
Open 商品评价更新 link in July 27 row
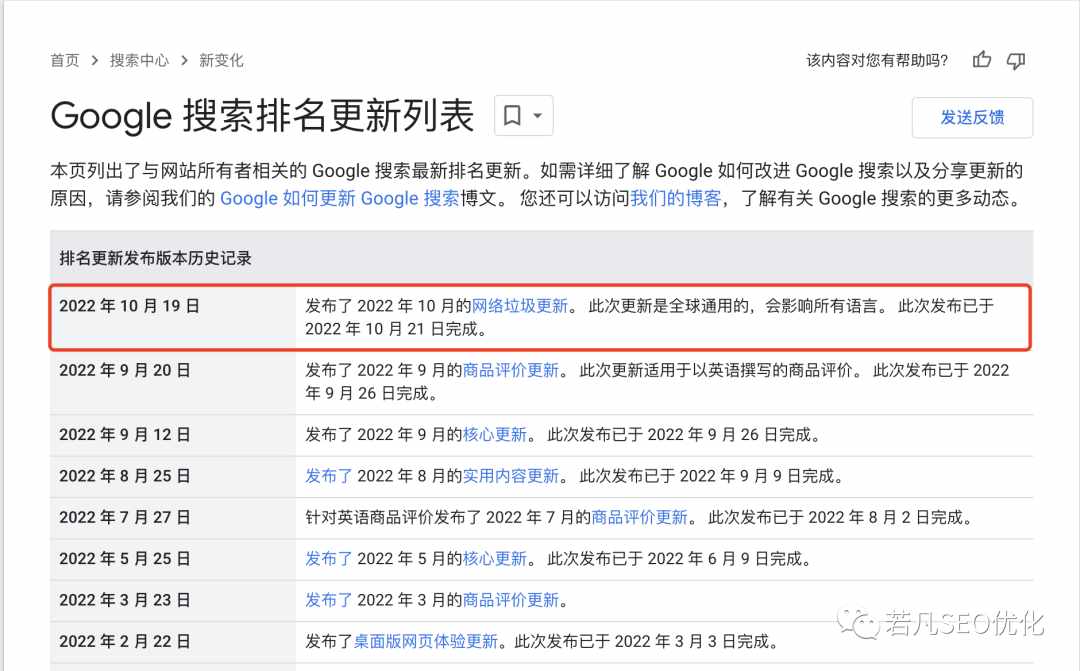tap(639, 517)
